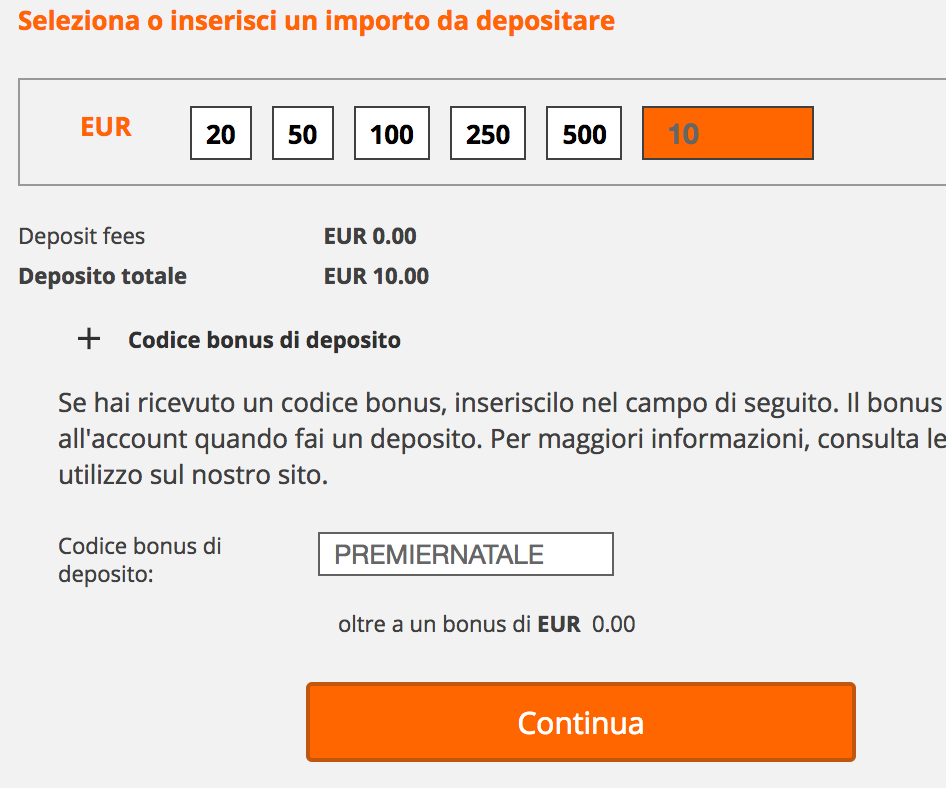Image resolution: width=946 pixels, height=788 pixels.
Task: Click the Se hai ricevuto un codice bonus paragraph
Action: coord(502,439)
